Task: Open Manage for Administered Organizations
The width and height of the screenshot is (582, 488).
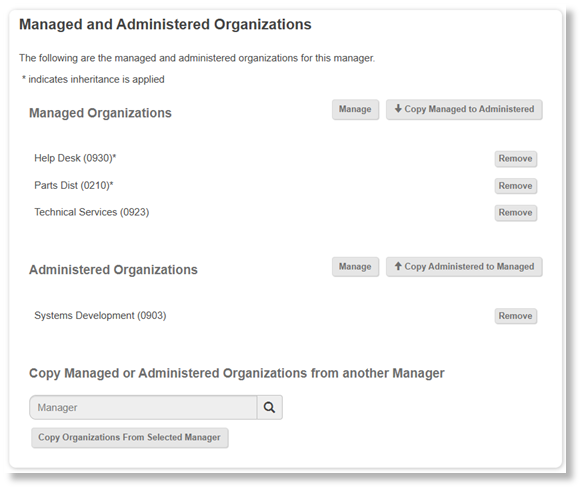Action: click(x=355, y=266)
